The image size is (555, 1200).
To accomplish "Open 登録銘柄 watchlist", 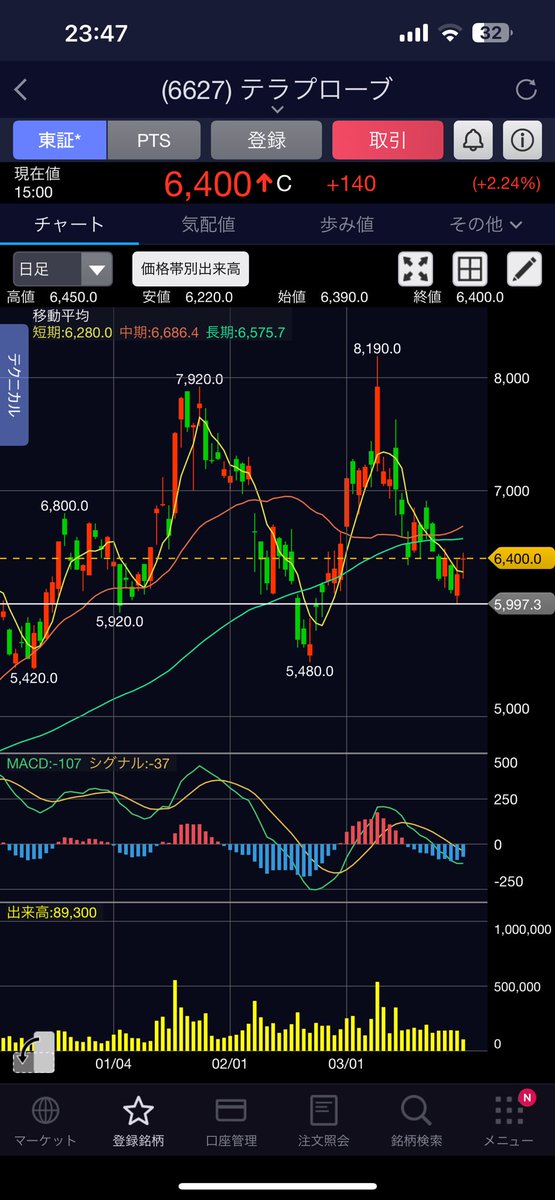I will coord(138,1120).
